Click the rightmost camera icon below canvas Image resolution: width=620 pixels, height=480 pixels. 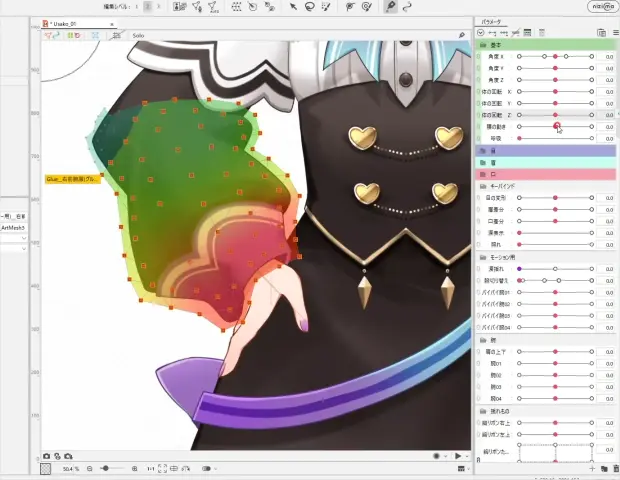pyautogui.click(x=68, y=456)
